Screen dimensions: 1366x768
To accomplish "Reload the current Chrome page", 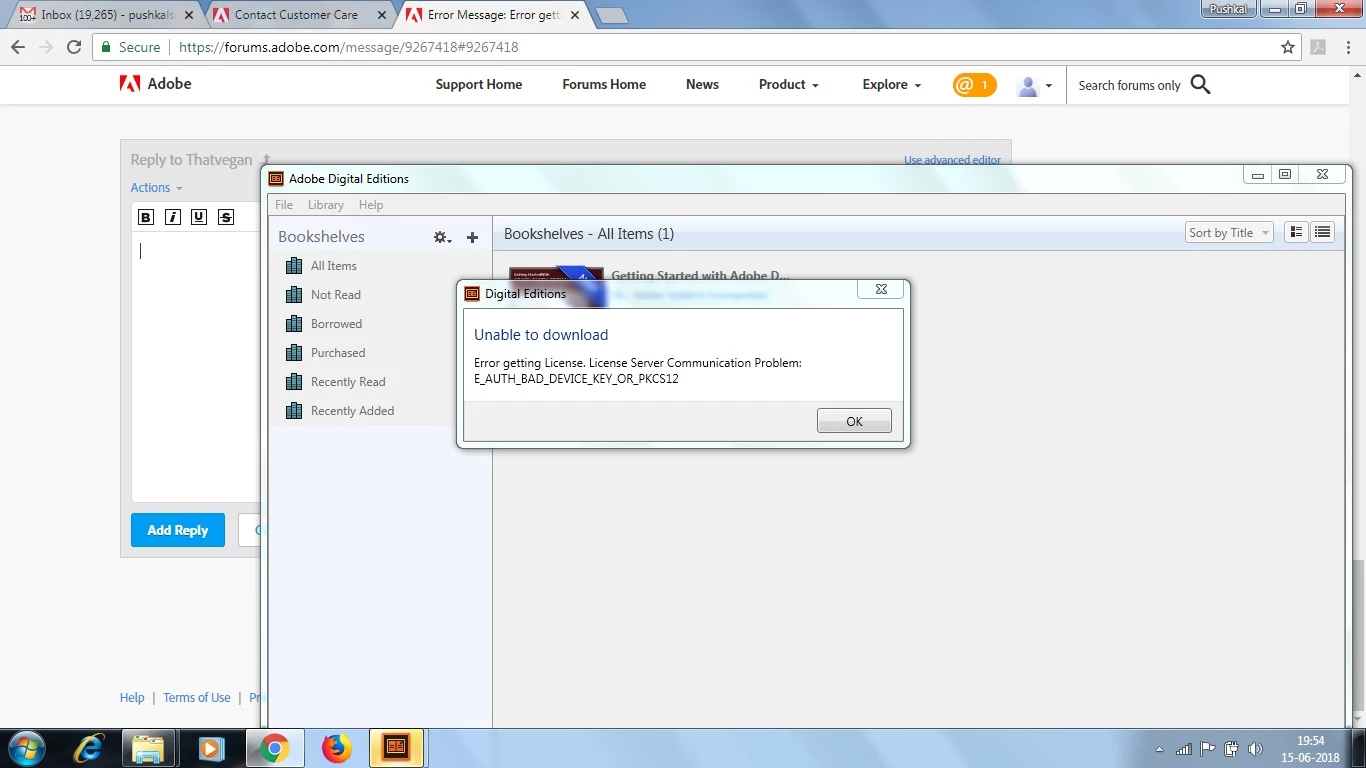I will pos(74,47).
